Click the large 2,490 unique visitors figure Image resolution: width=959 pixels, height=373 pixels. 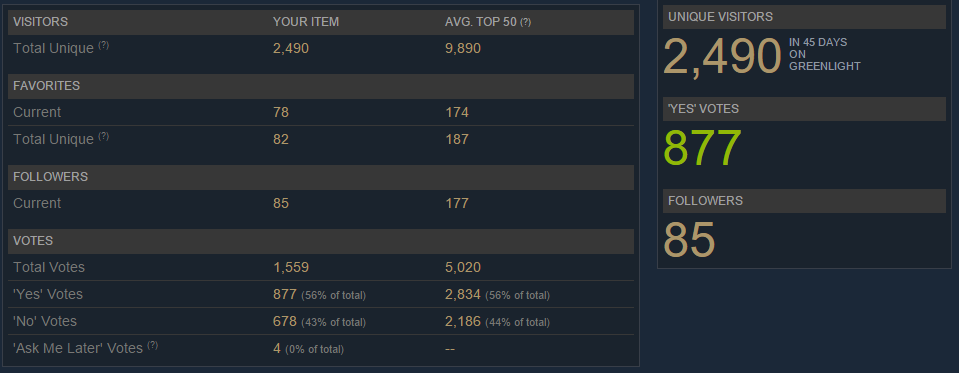722,56
